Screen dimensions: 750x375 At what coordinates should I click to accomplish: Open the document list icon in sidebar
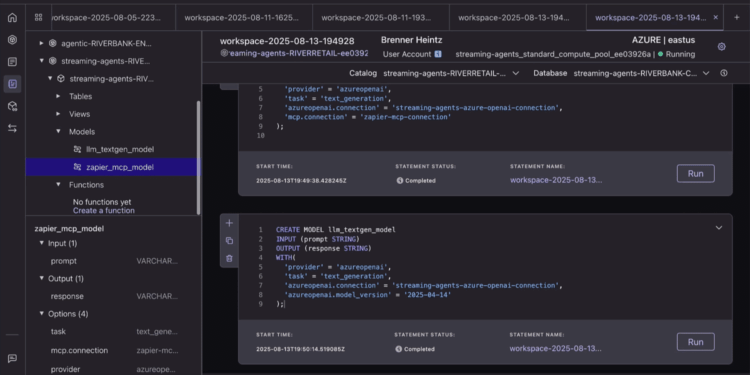click(12, 62)
